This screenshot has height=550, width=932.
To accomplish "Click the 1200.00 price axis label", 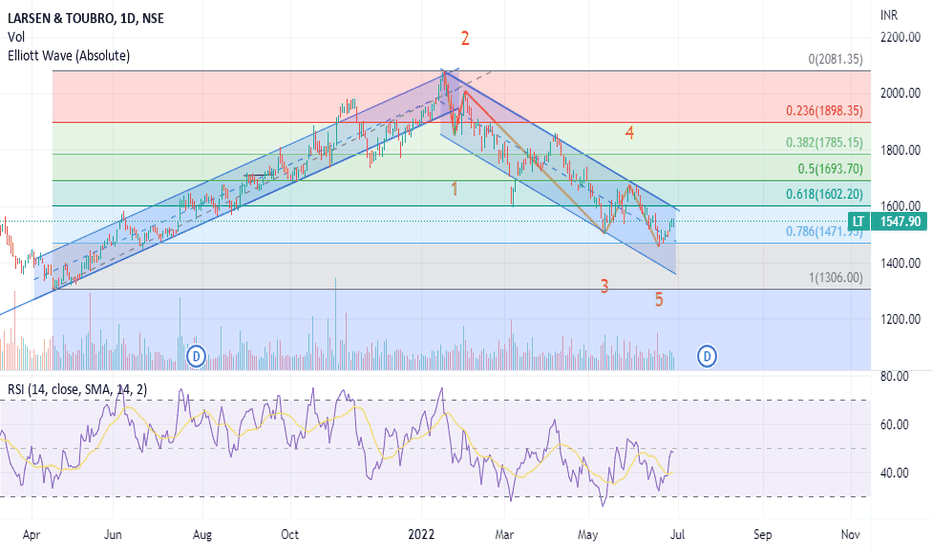I will [x=900, y=319].
